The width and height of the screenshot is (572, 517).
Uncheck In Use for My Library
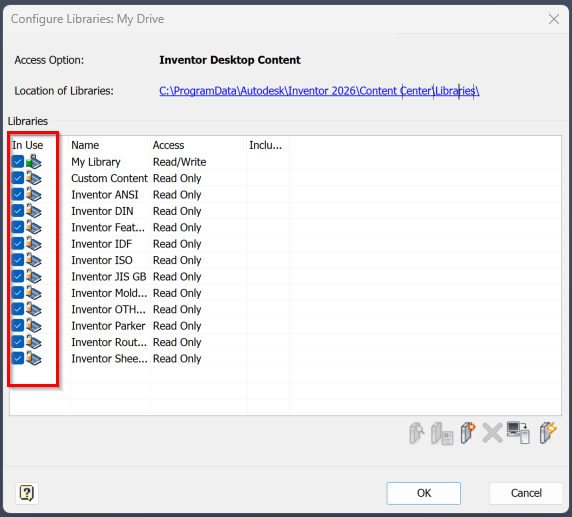pos(18,162)
